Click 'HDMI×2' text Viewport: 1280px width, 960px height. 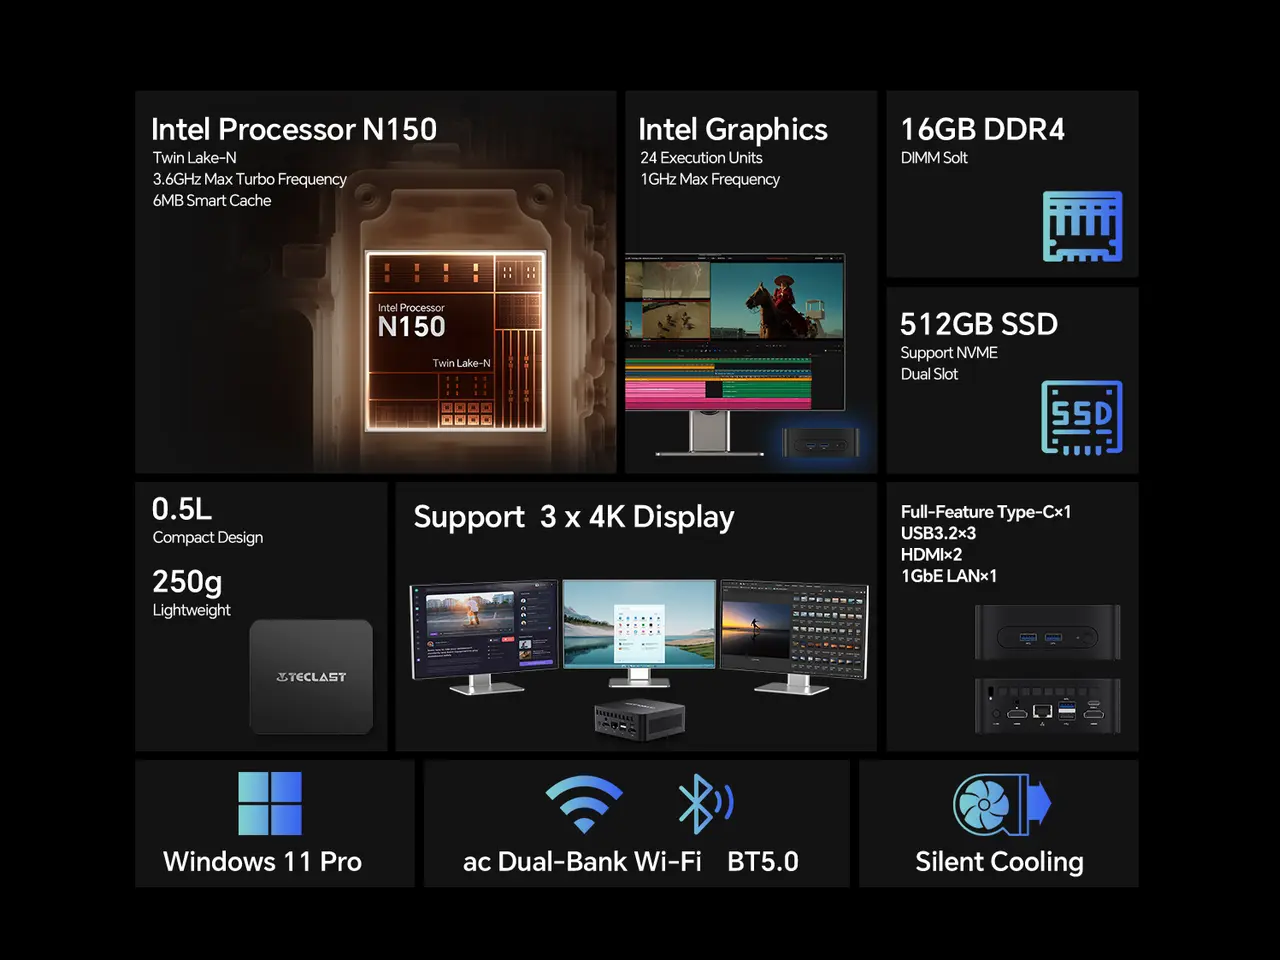point(931,554)
